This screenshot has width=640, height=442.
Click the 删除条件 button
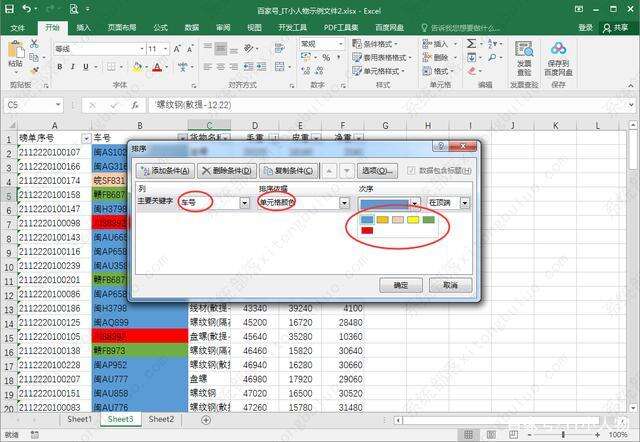pyautogui.click(x=227, y=171)
